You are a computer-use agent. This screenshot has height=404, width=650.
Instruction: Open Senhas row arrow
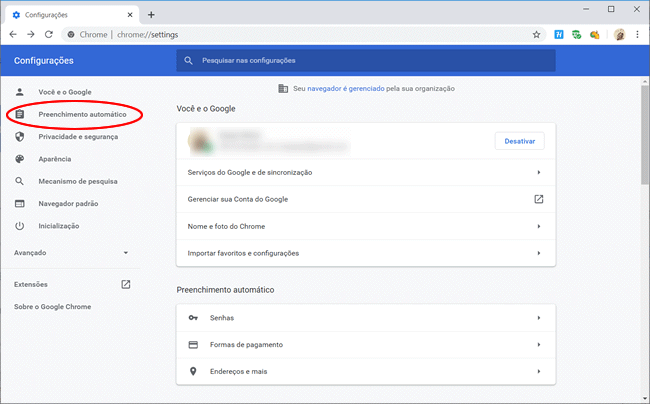(538, 318)
